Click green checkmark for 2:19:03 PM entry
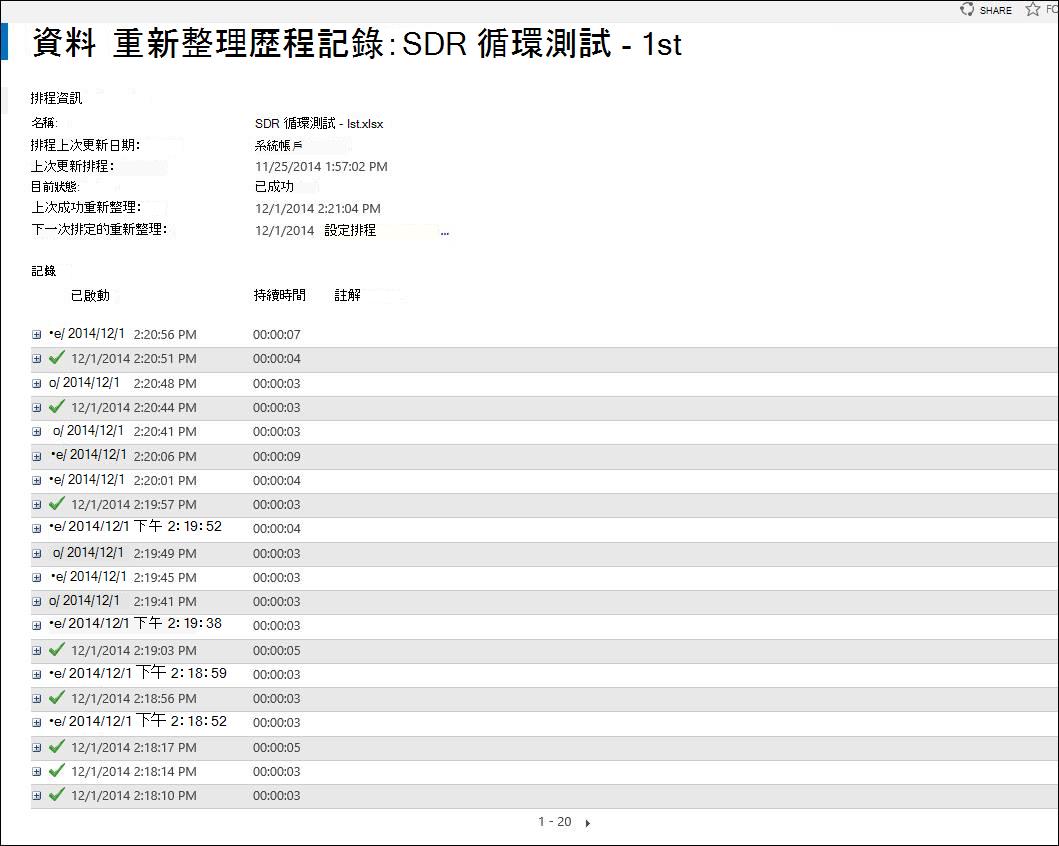Screen dimensions: 1059x846 coord(57,650)
